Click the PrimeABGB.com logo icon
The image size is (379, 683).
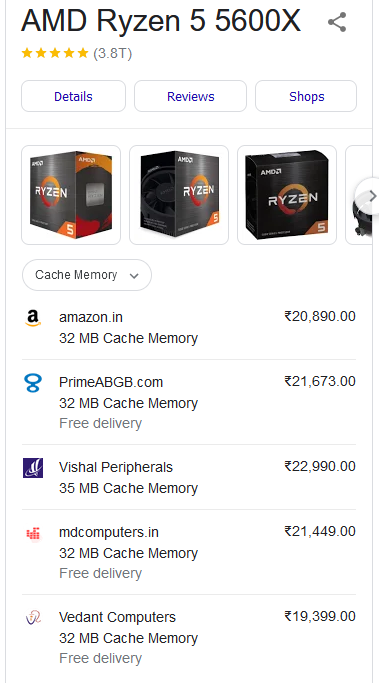coord(33,383)
